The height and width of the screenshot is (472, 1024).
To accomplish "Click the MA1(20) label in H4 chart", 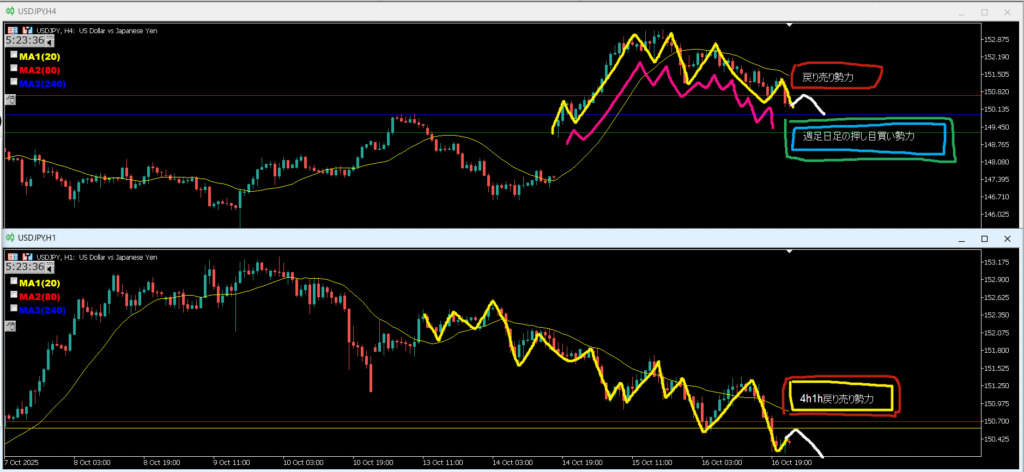I will tap(40, 57).
